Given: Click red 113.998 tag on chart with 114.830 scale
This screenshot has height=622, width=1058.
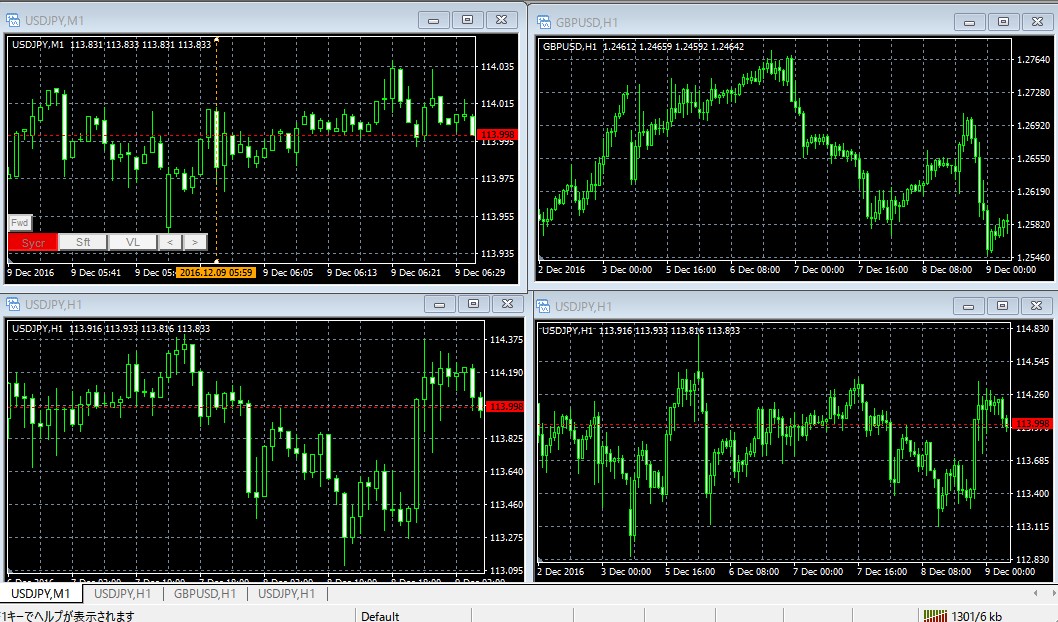Looking at the screenshot, I should pos(1032,424).
